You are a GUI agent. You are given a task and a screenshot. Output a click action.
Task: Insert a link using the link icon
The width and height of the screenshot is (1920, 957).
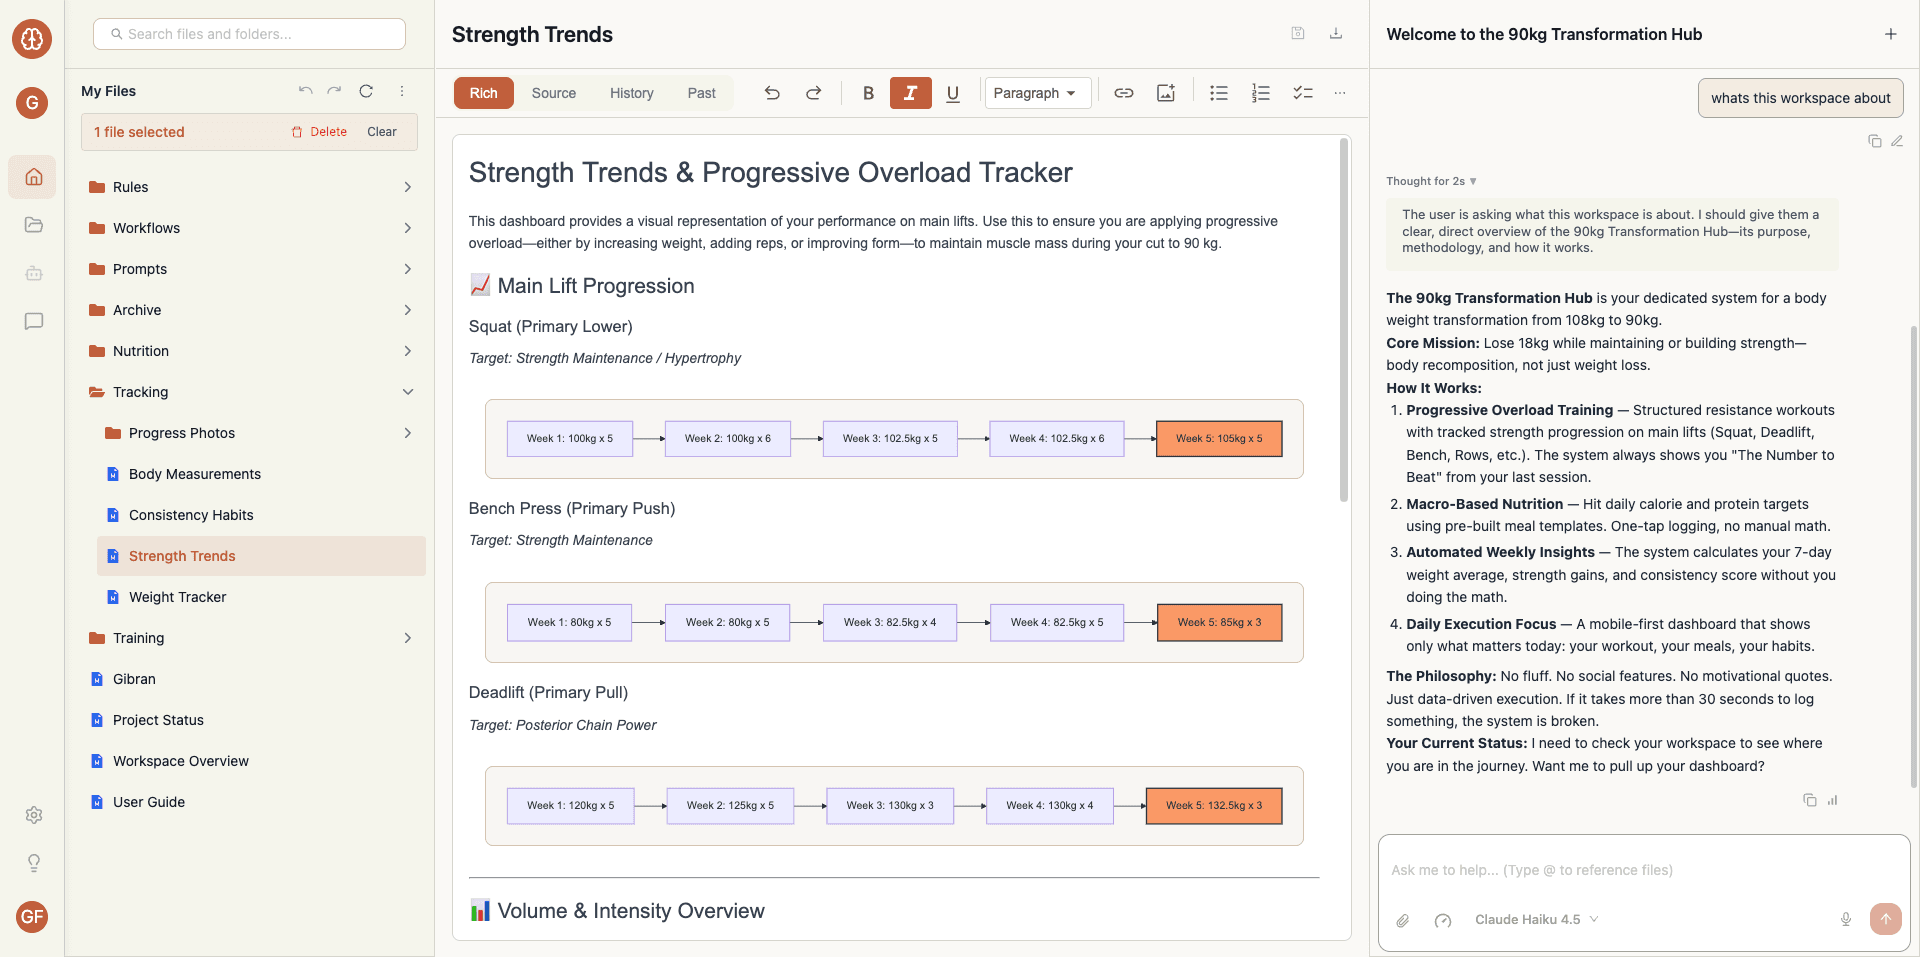[x=1124, y=93]
